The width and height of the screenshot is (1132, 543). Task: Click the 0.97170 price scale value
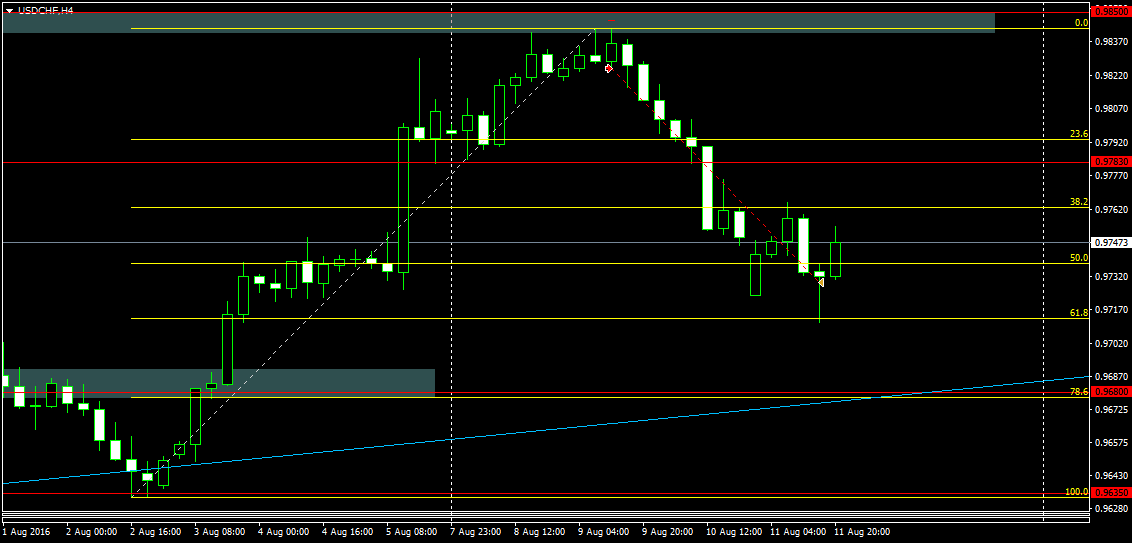tap(1112, 310)
